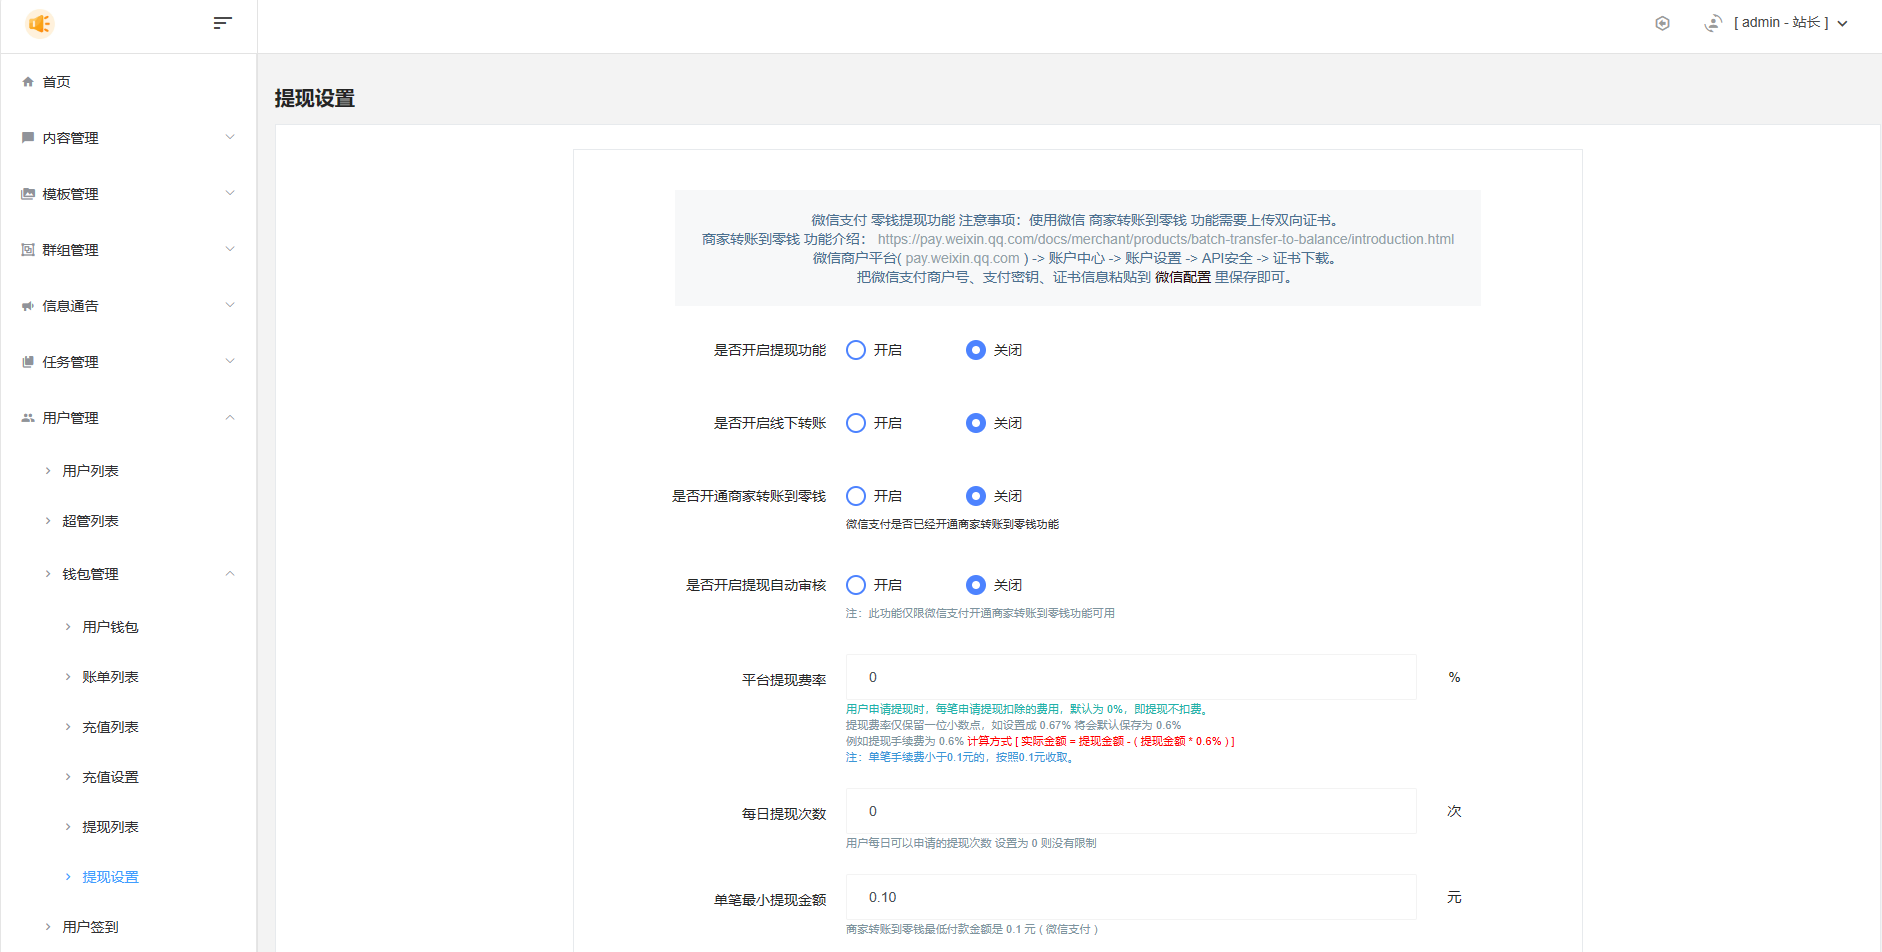The height and width of the screenshot is (952, 1882).
Task: Collapse the sidebar with the menu fold icon
Action: pyautogui.click(x=222, y=23)
